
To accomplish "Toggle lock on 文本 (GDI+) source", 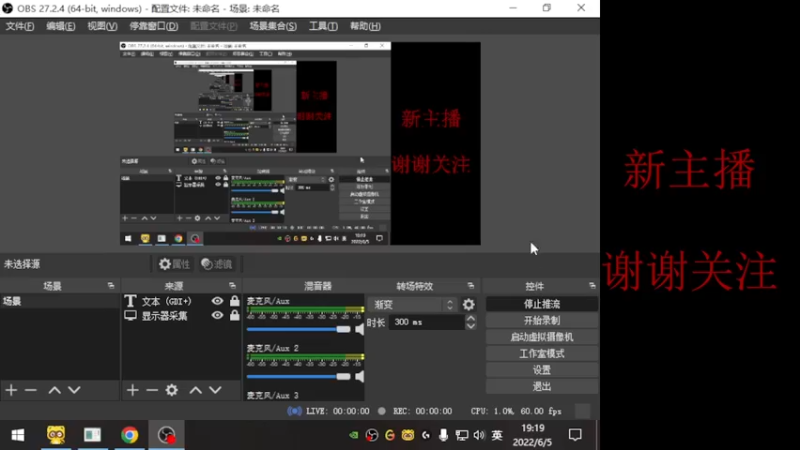I will pos(234,301).
